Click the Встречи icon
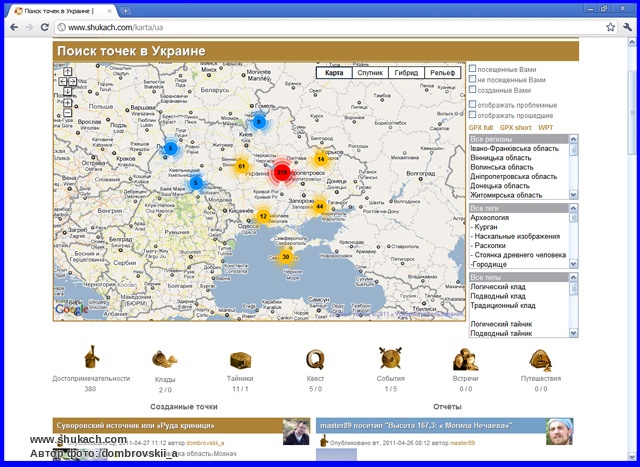The height and width of the screenshot is (467, 640). click(x=465, y=359)
